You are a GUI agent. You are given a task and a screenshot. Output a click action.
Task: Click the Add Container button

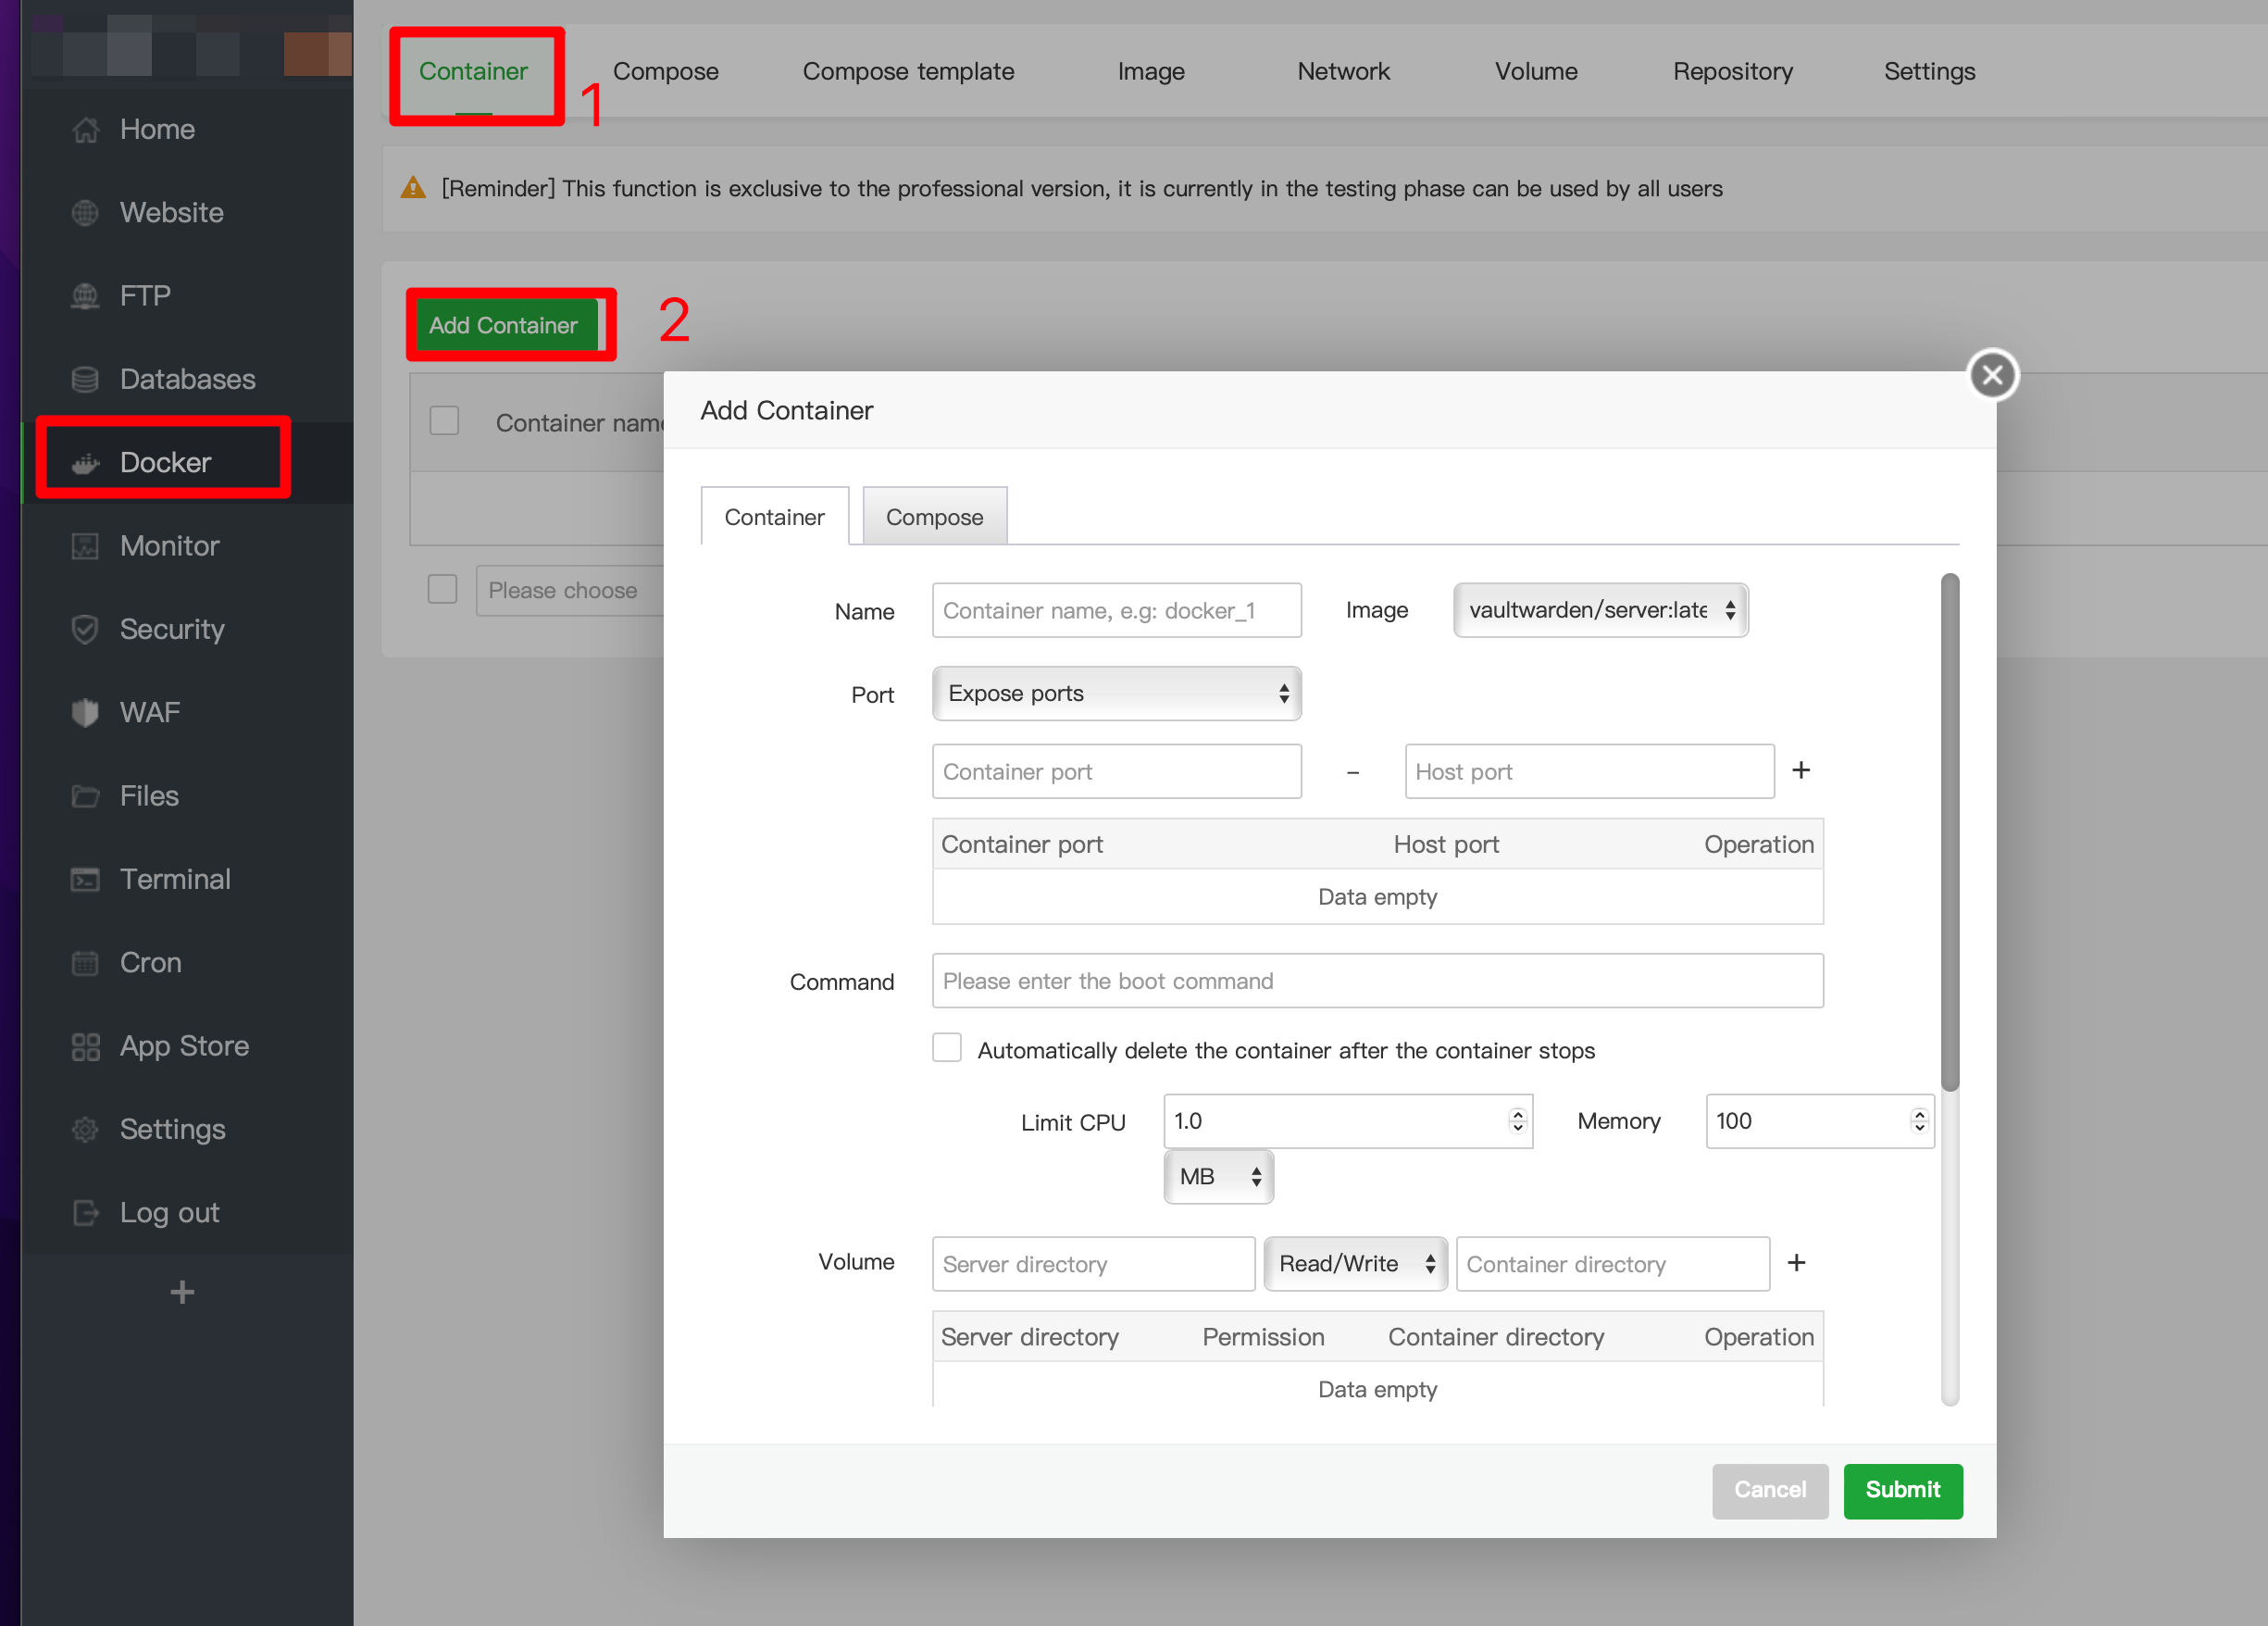coord(506,322)
